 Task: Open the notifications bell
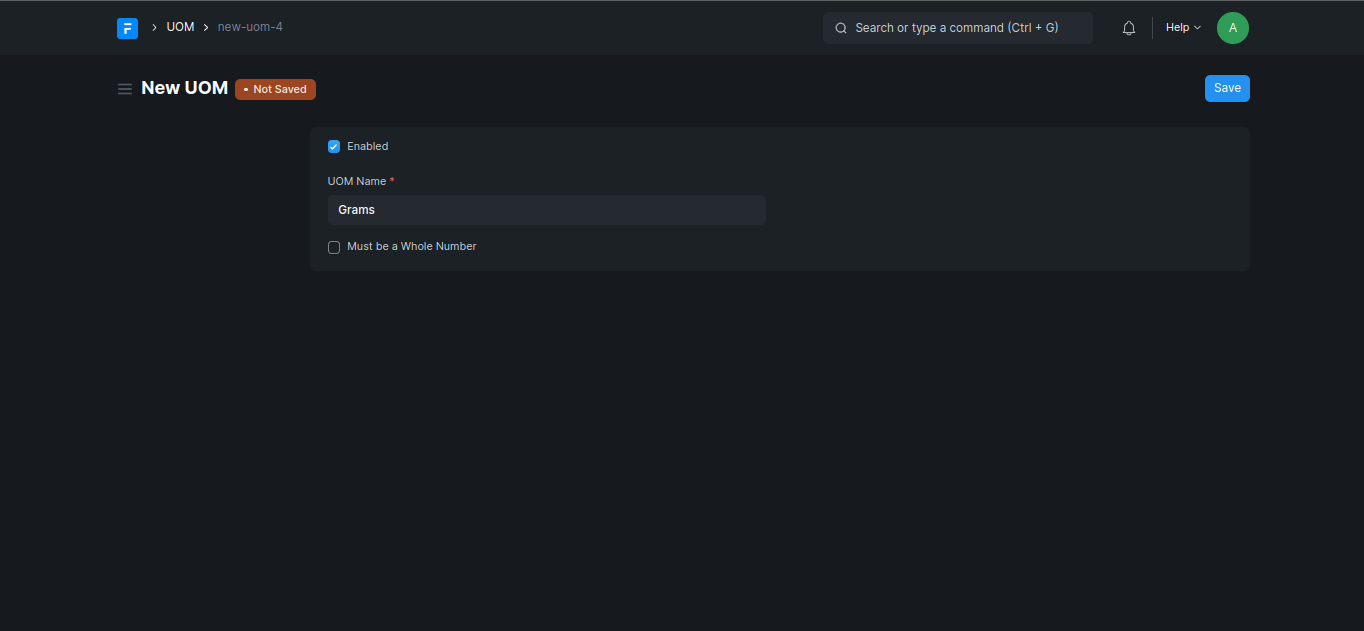tap(1129, 28)
